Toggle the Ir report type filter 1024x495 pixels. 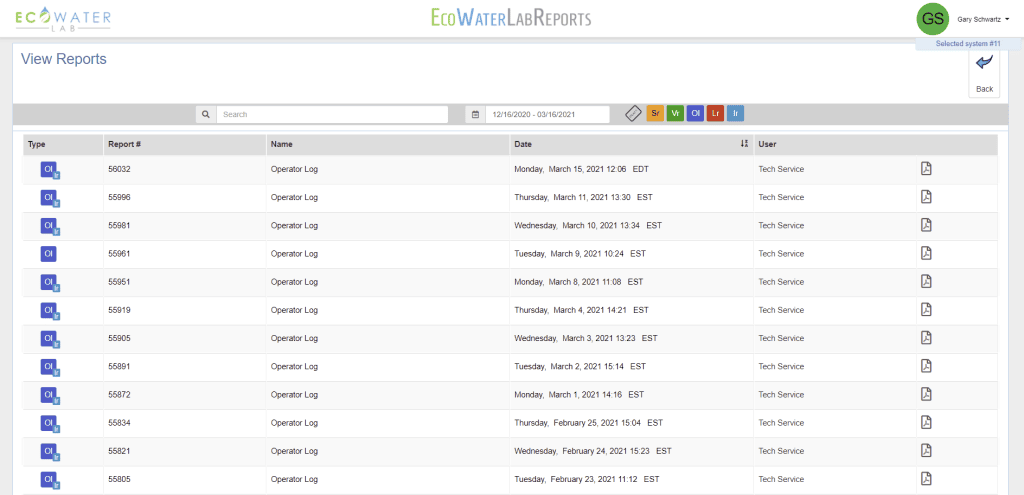(735, 114)
